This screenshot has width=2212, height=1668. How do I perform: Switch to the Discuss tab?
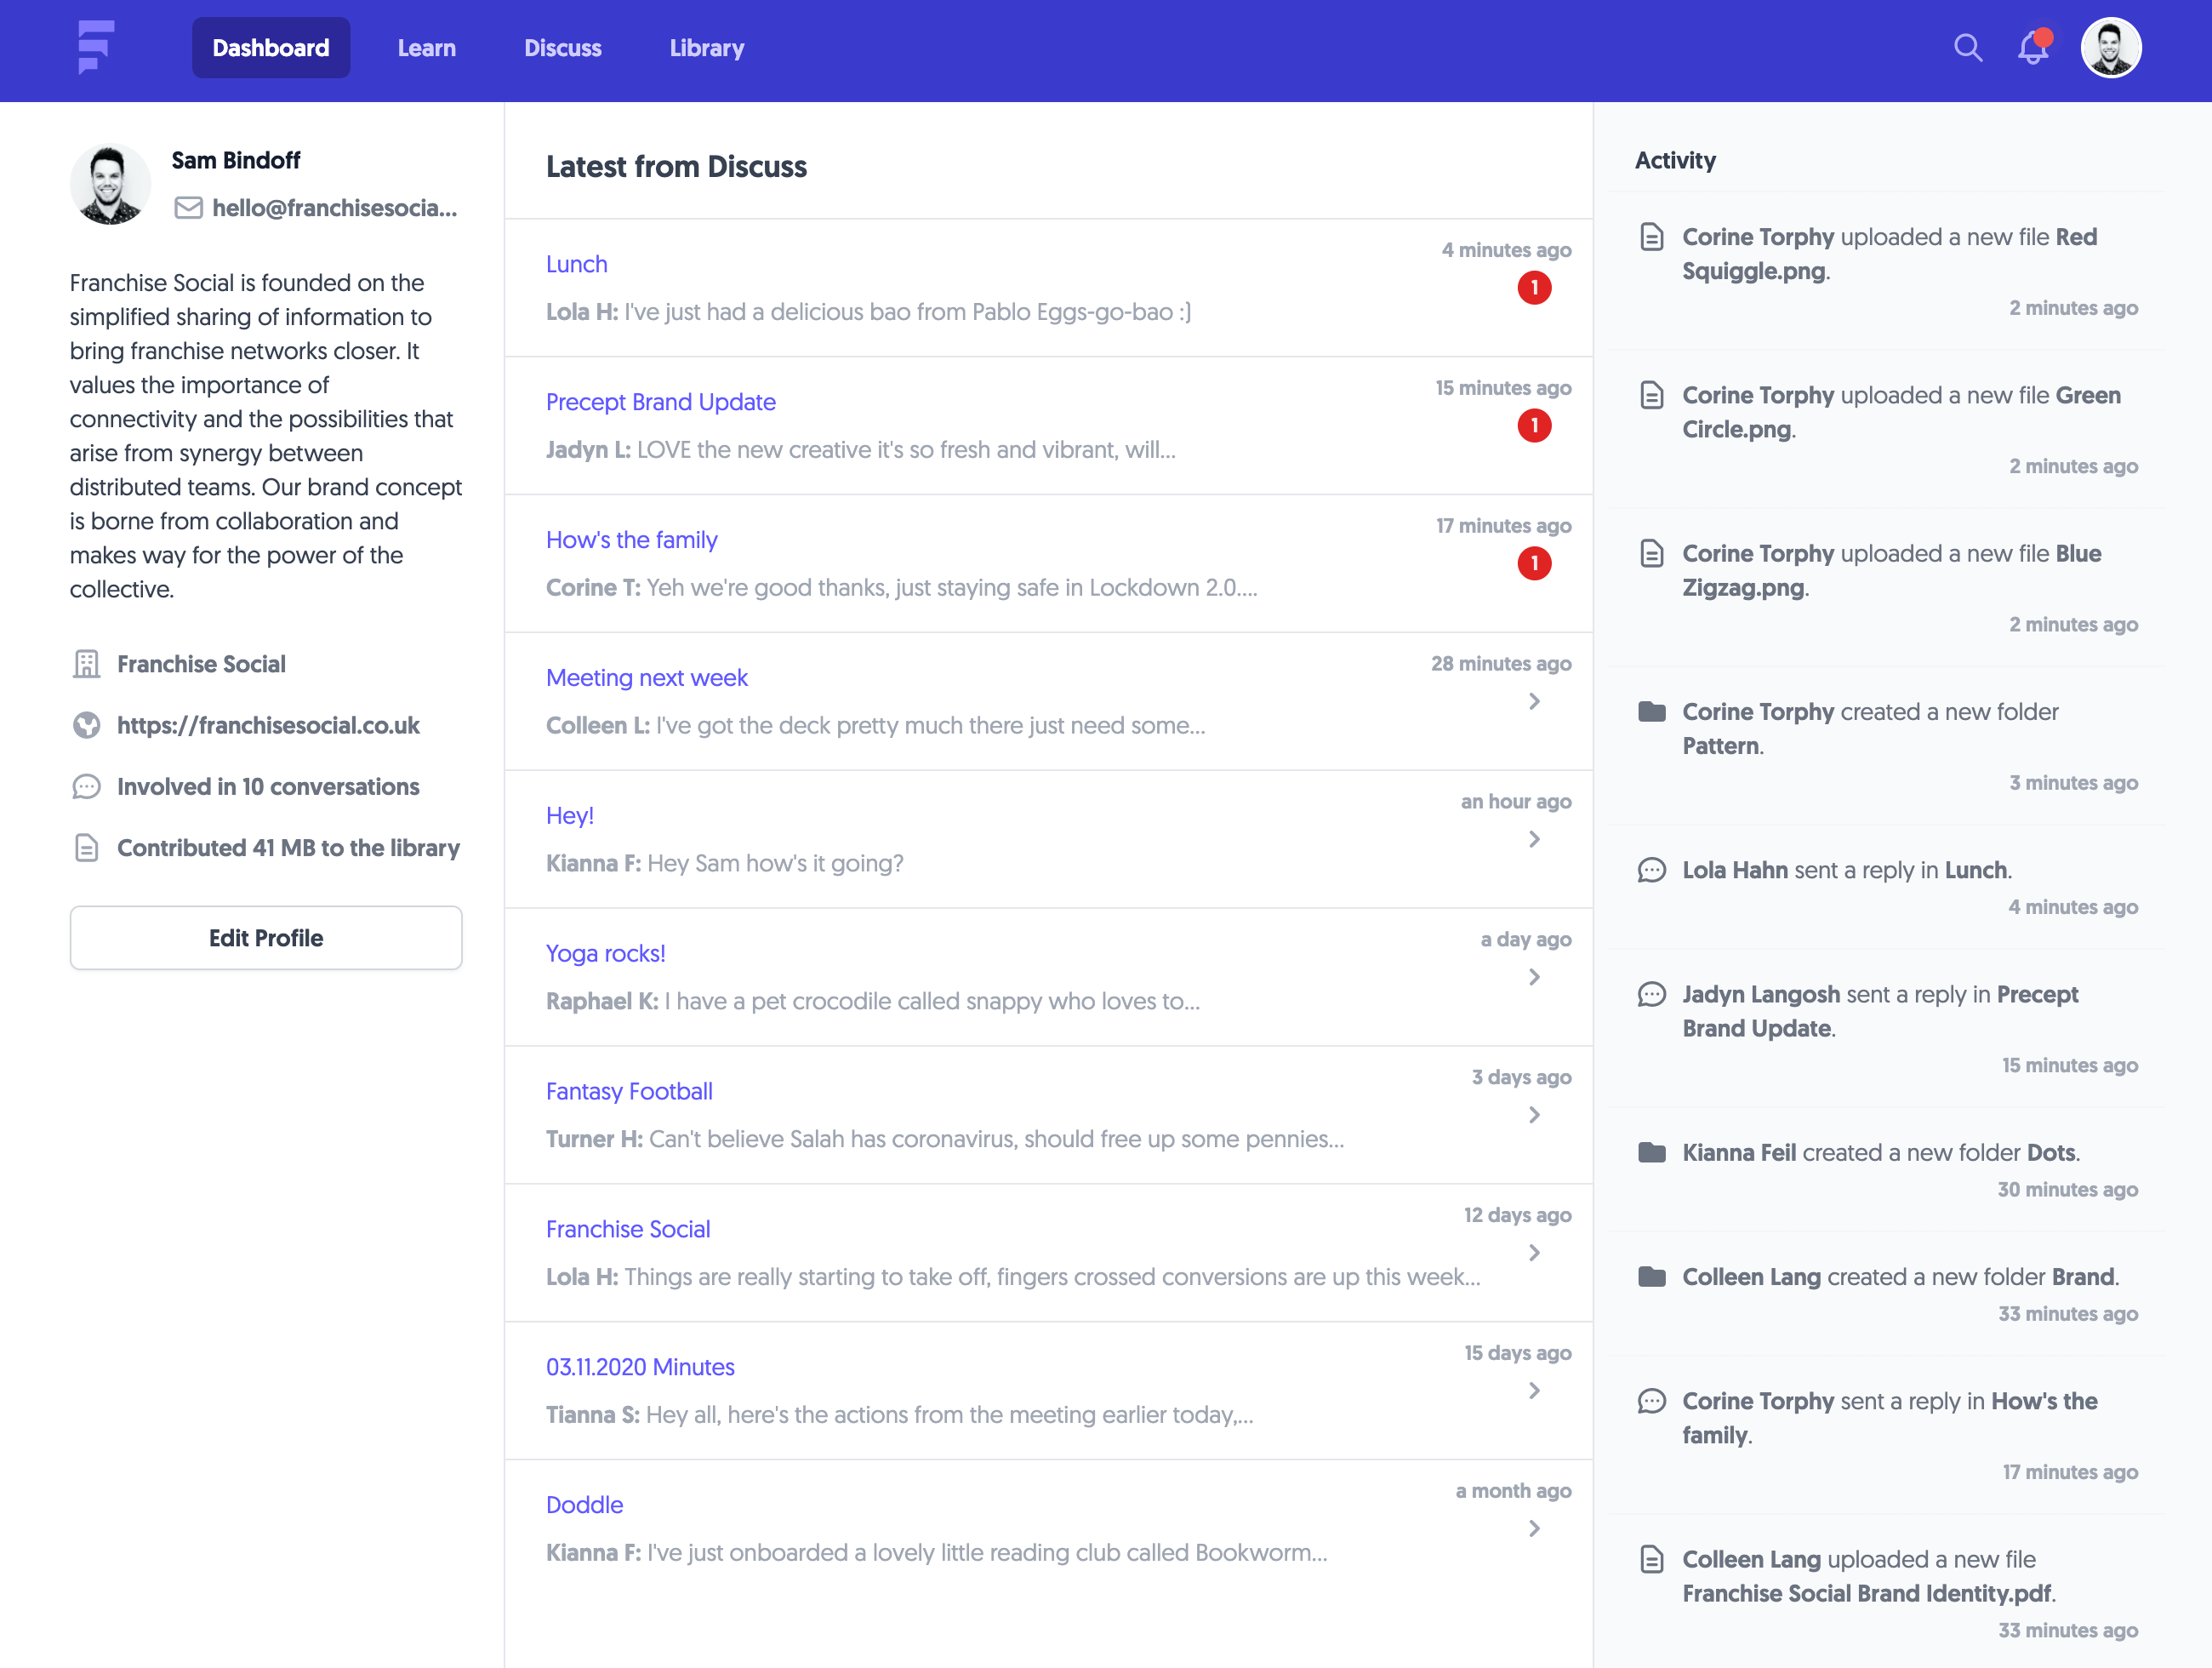point(563,48)
